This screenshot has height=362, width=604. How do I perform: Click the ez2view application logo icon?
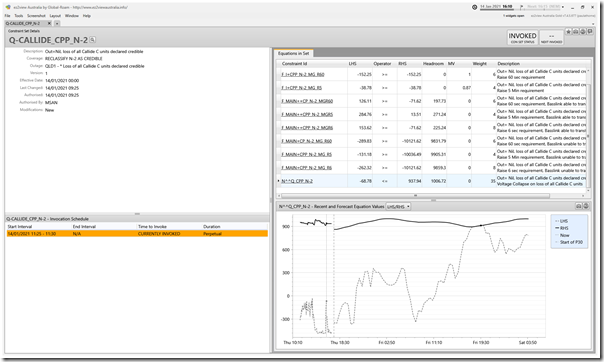click(x=8, y=7)
